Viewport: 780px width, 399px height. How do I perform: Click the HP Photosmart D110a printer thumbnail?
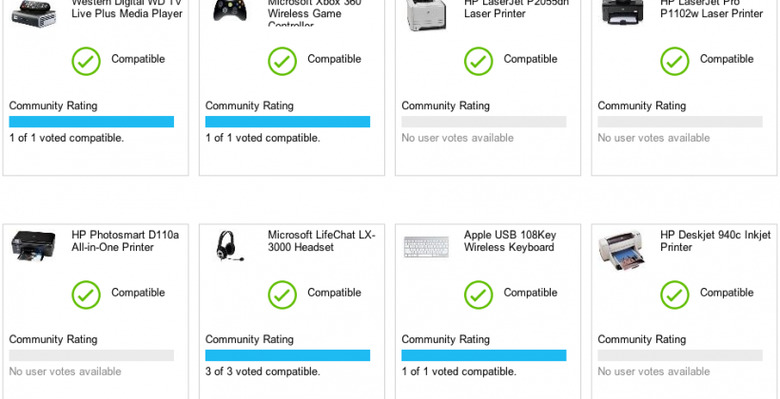[x=33, y=246]
